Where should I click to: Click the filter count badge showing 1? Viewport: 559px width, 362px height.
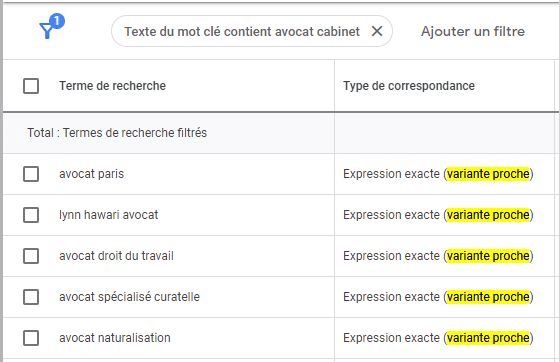[57, 21]
